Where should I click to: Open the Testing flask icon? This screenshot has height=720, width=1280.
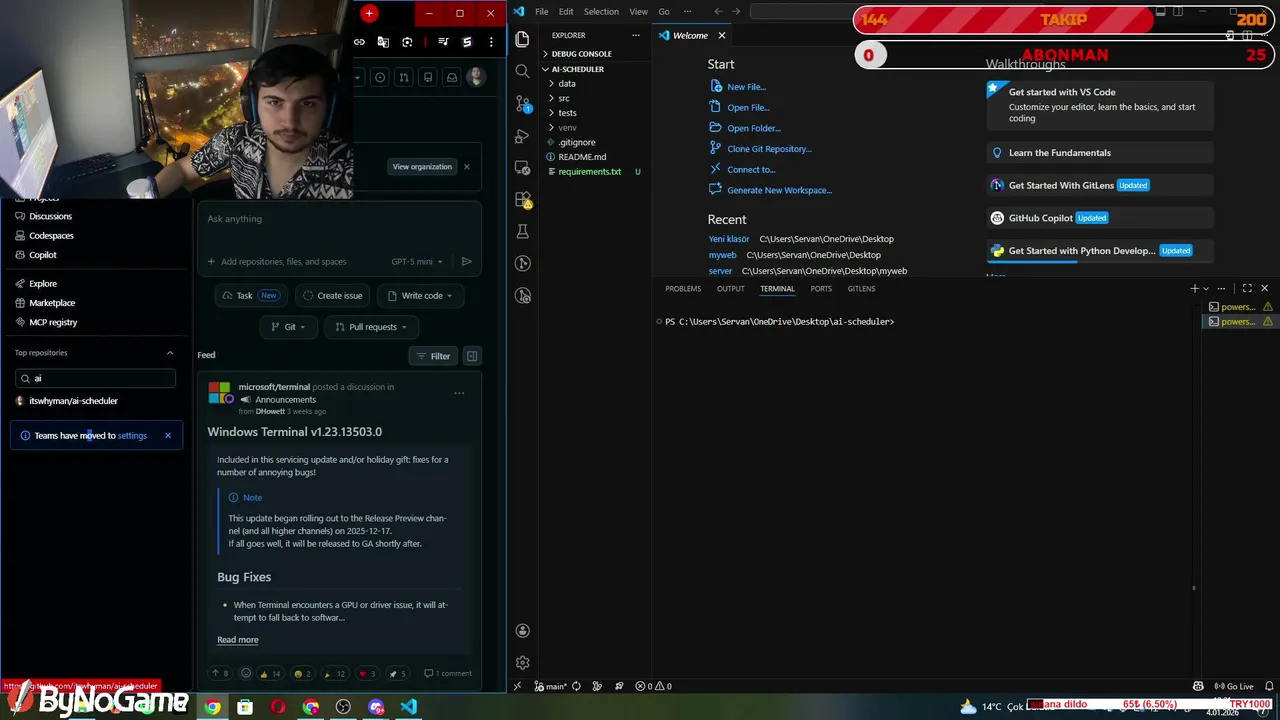click(522, 231)
